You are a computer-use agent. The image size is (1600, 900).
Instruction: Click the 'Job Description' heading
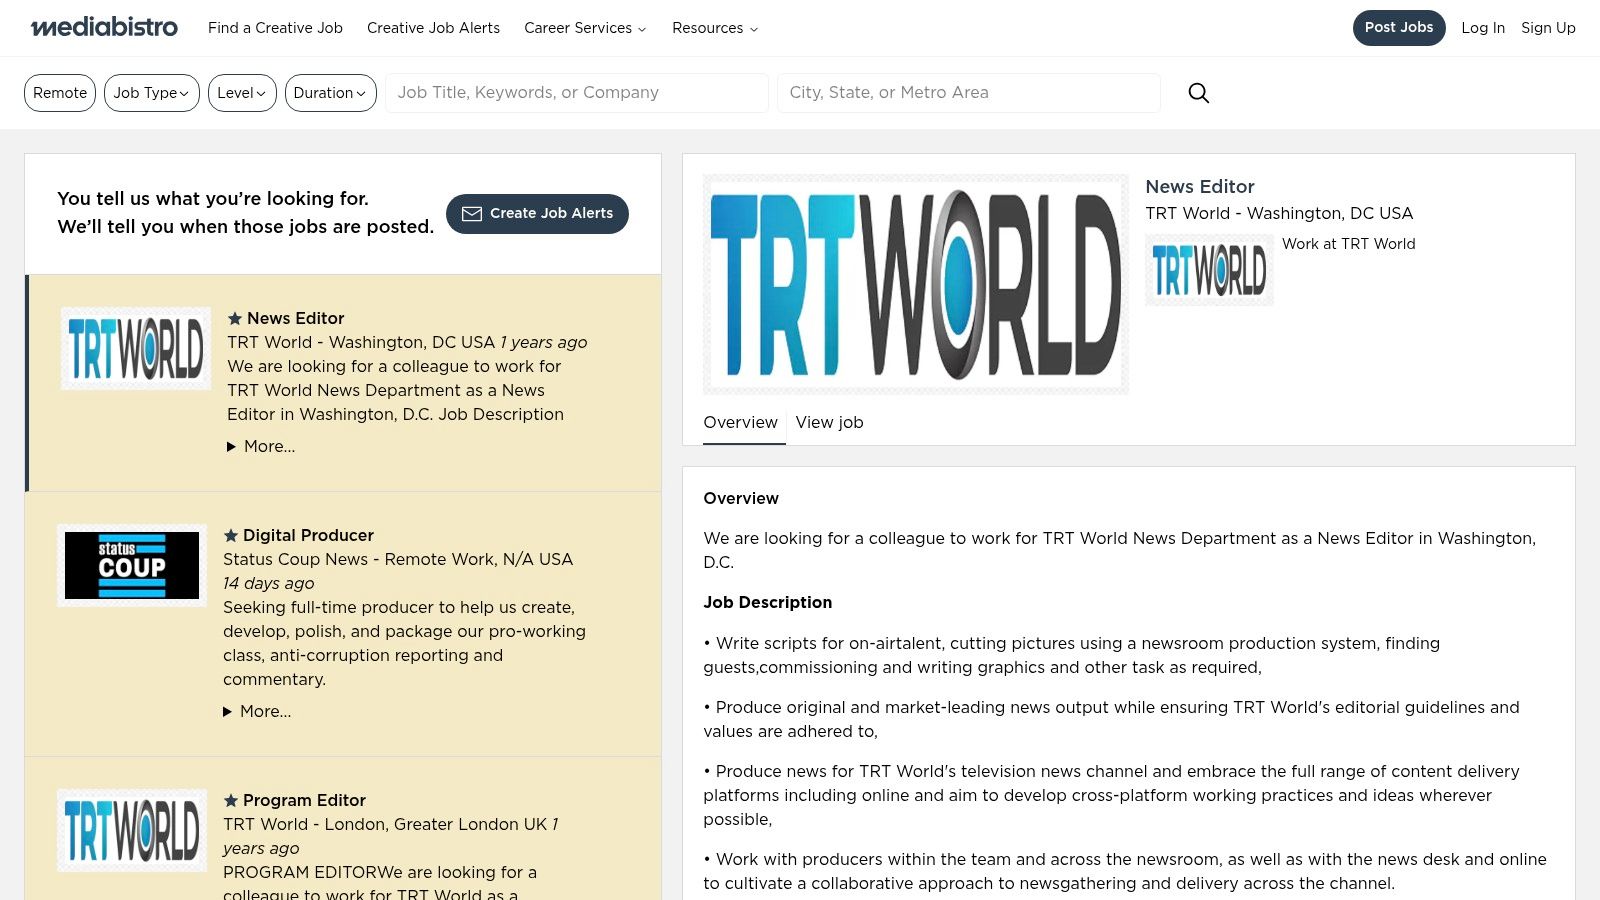(x=767, y=602)
